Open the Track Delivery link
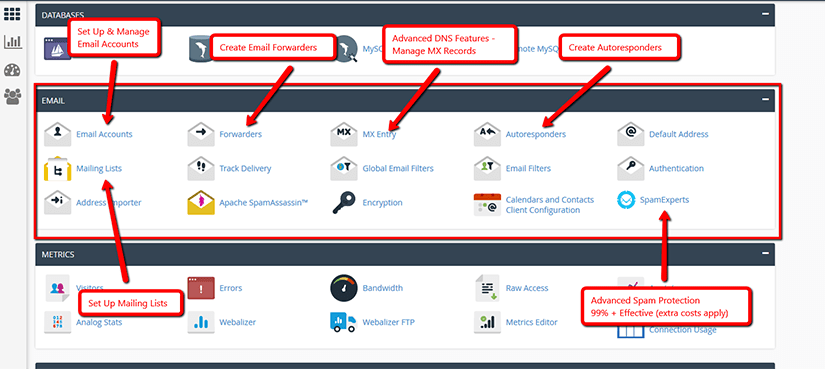The image size is (825, 369). point(245,168)
